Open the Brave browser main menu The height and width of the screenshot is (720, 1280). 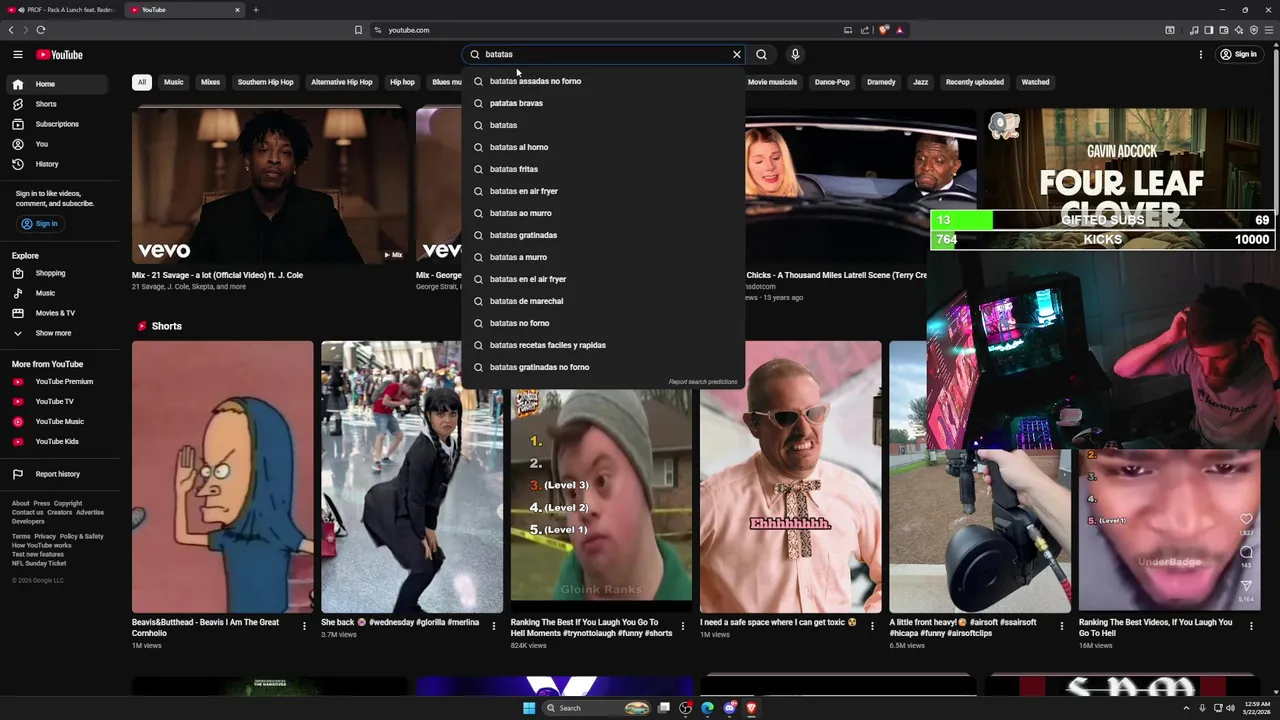point(1269,30)
